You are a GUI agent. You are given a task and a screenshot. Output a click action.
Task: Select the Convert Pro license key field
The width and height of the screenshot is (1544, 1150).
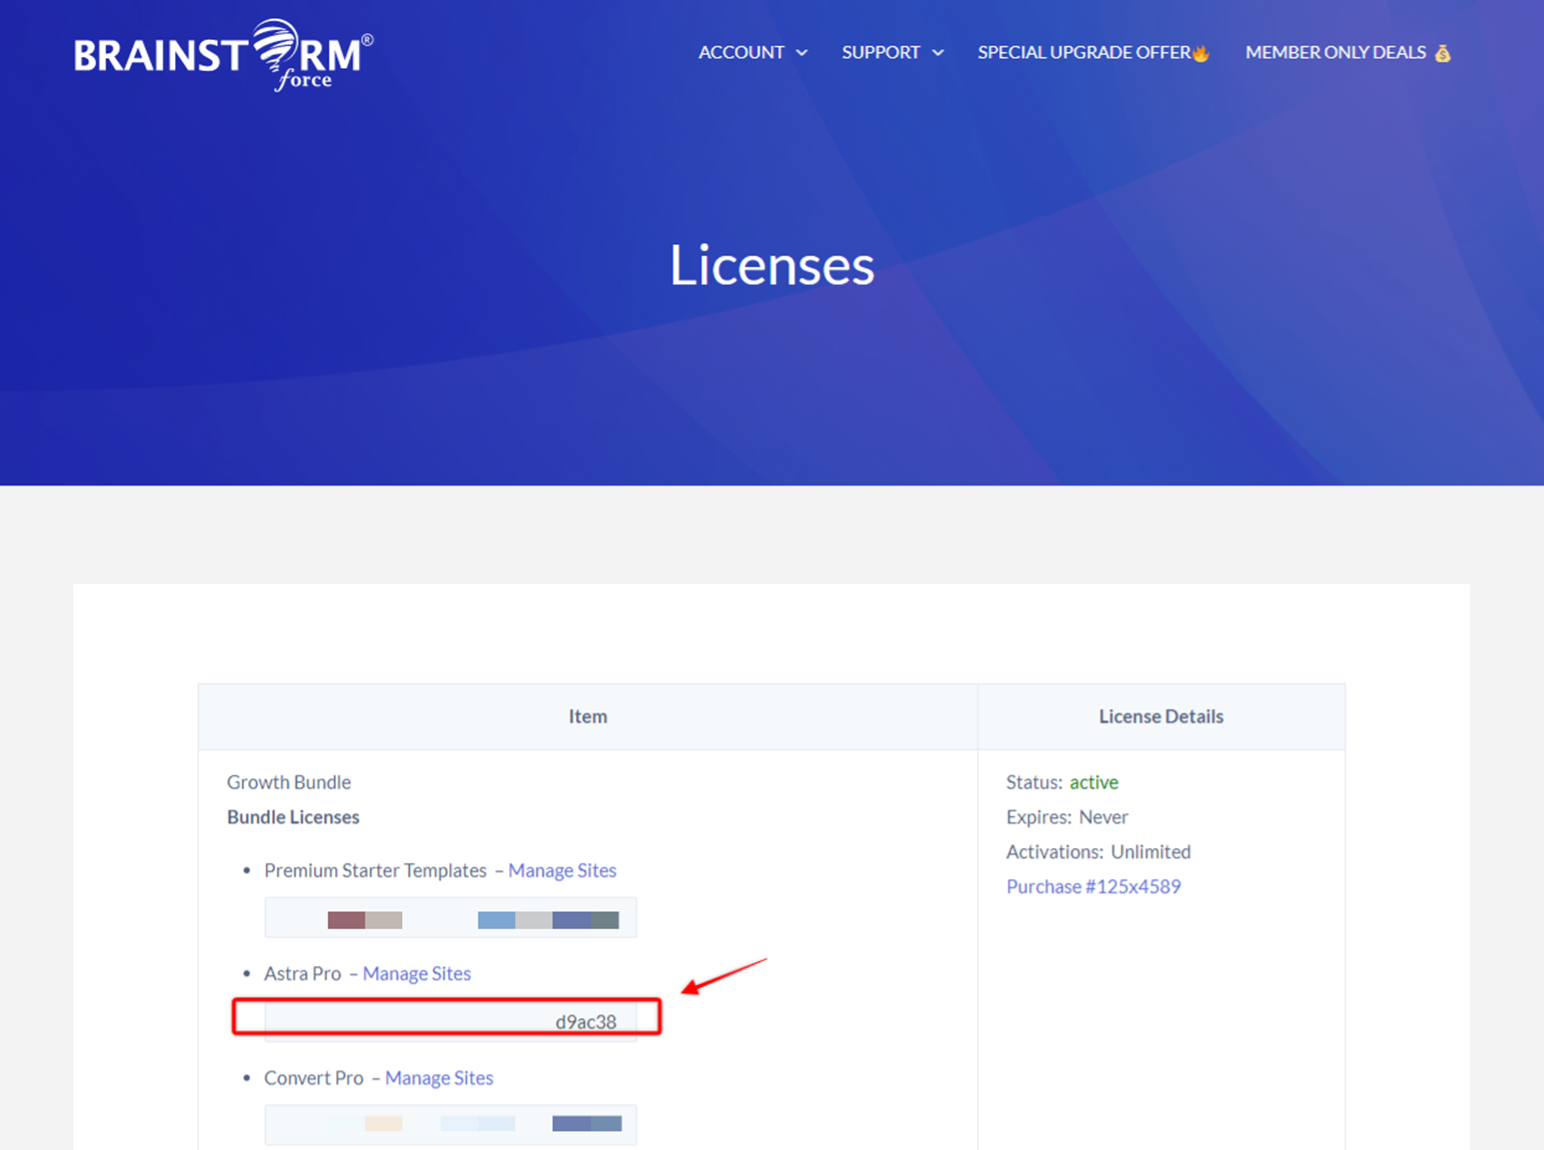pyautogui.click(x=451, y=1124)
